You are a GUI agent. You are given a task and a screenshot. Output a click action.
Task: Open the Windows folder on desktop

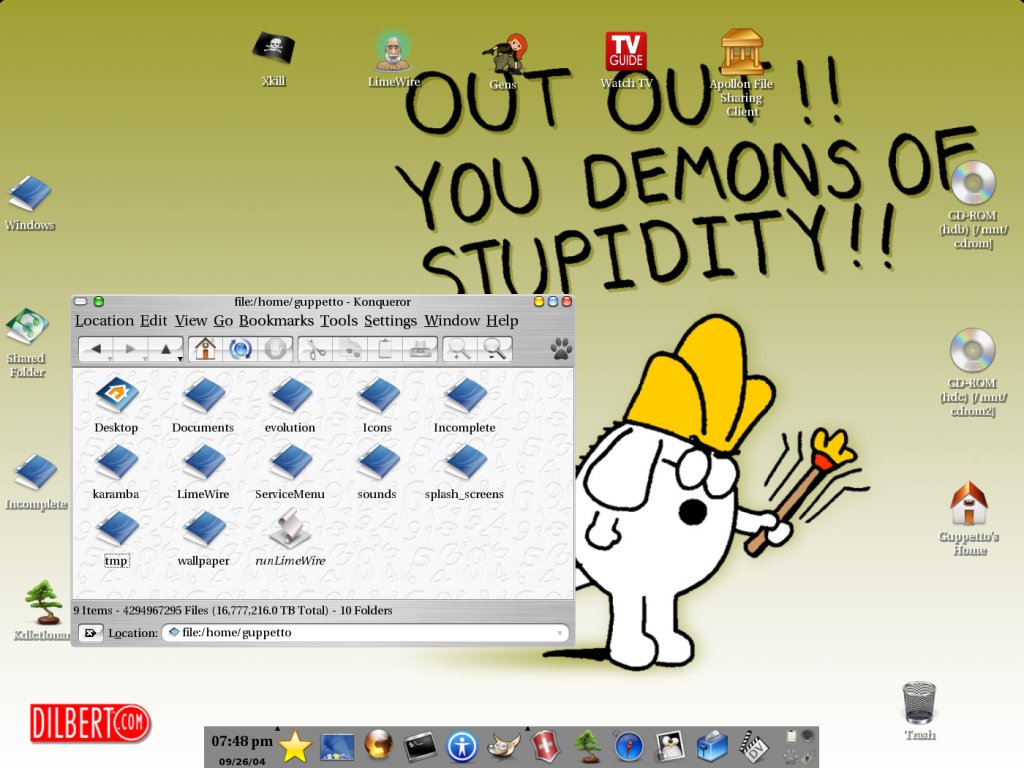[x=29, y=203]
